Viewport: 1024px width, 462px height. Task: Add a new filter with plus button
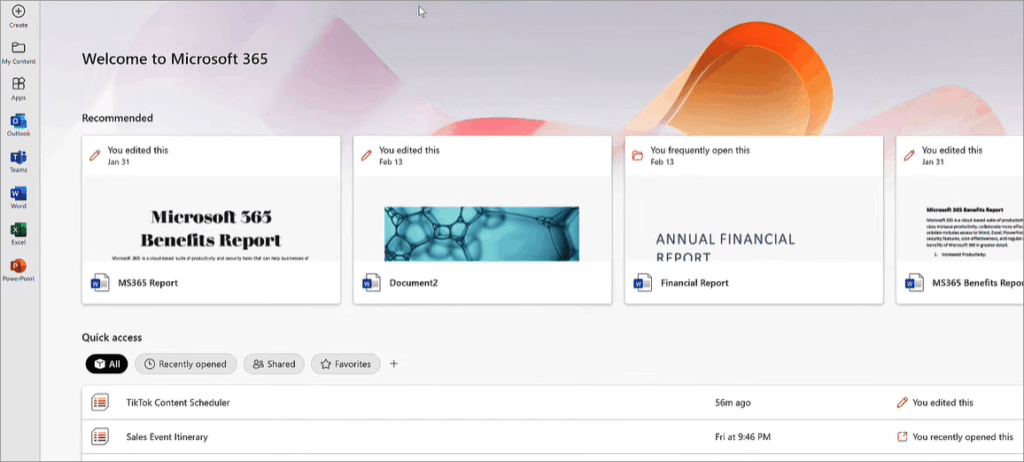pos(394,364)
